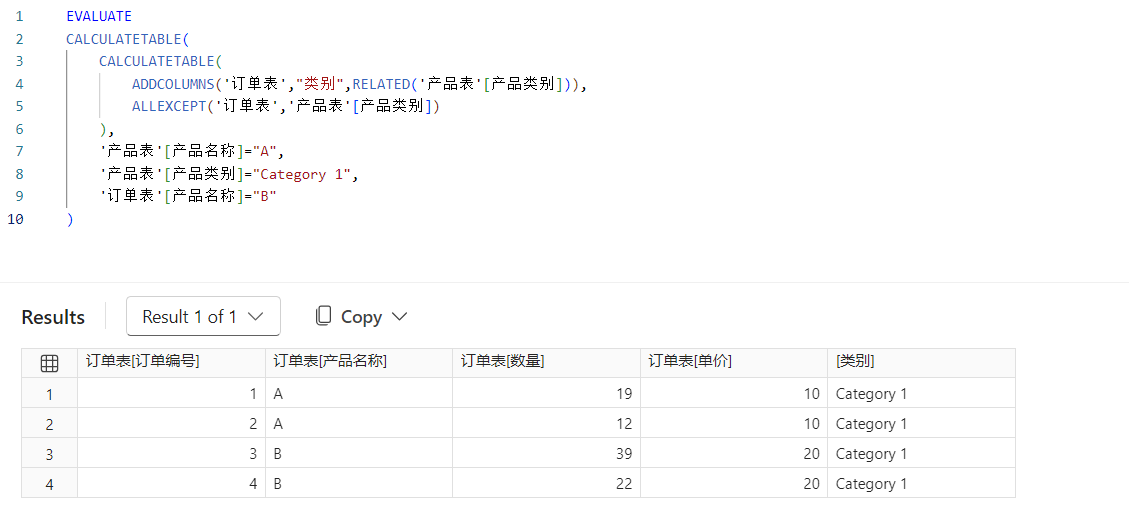Click product name B in result row 4
Screen dimensions: 1129x510
point(359,484)
